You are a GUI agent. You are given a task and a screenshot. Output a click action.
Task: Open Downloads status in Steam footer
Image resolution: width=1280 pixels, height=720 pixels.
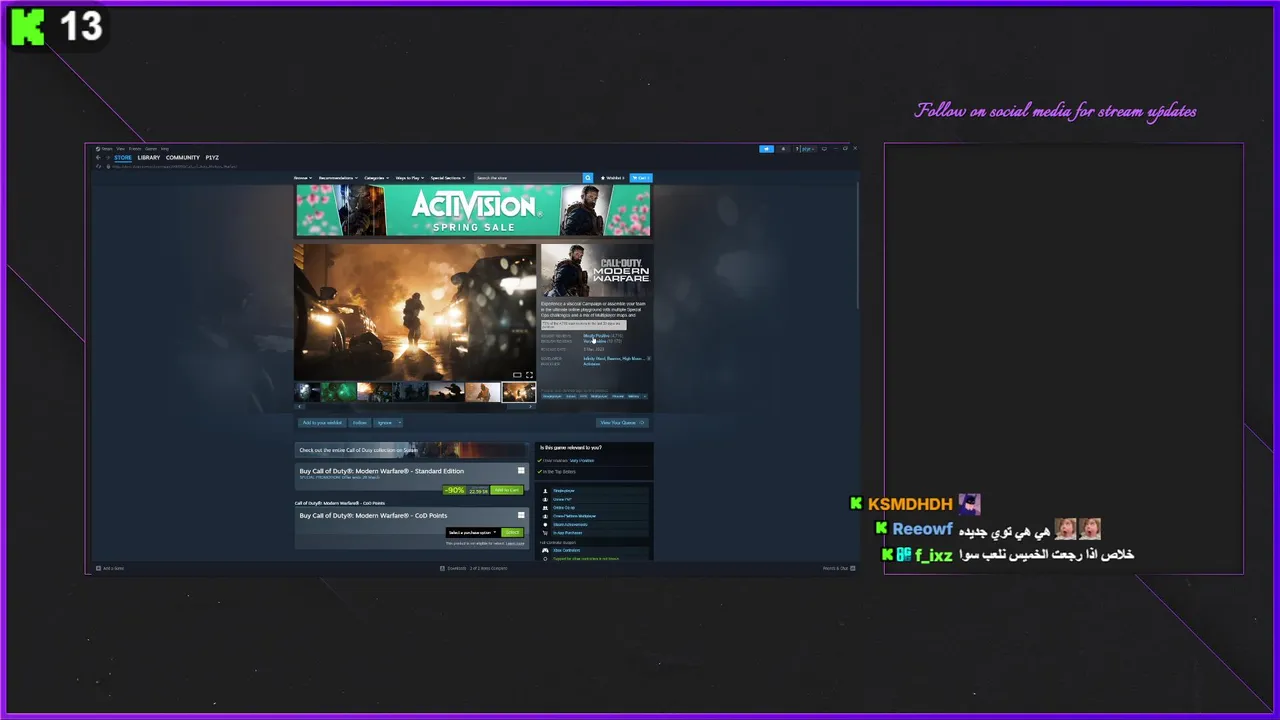(x=473, y=568)
